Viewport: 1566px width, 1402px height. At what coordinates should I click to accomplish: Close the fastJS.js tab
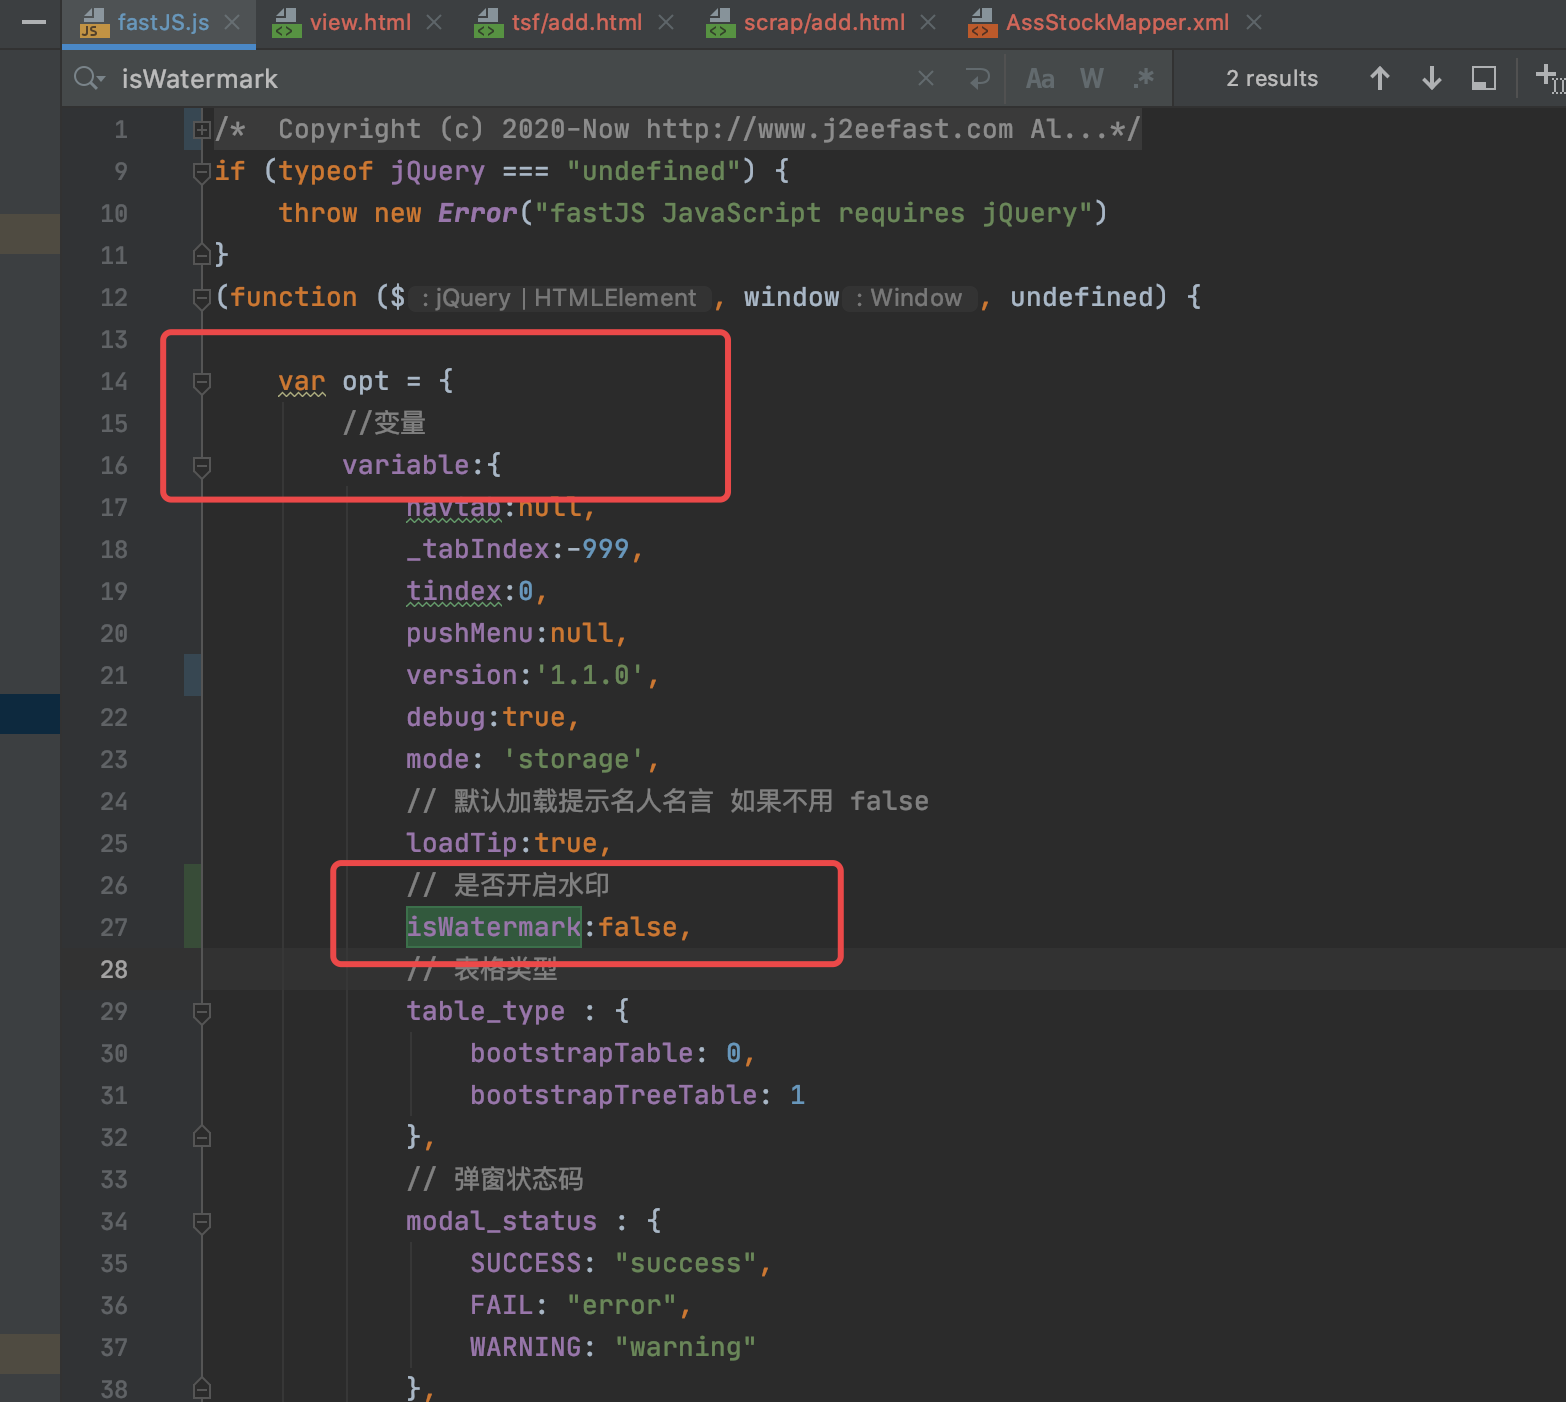[x=232, y=22]
